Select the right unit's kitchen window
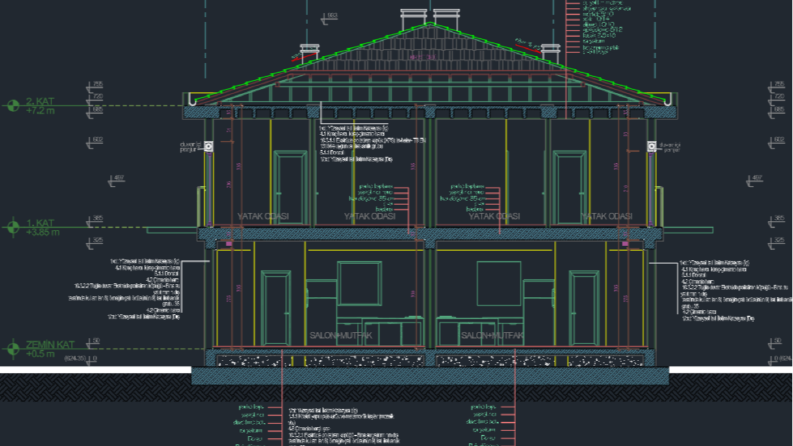 (499, 283)
